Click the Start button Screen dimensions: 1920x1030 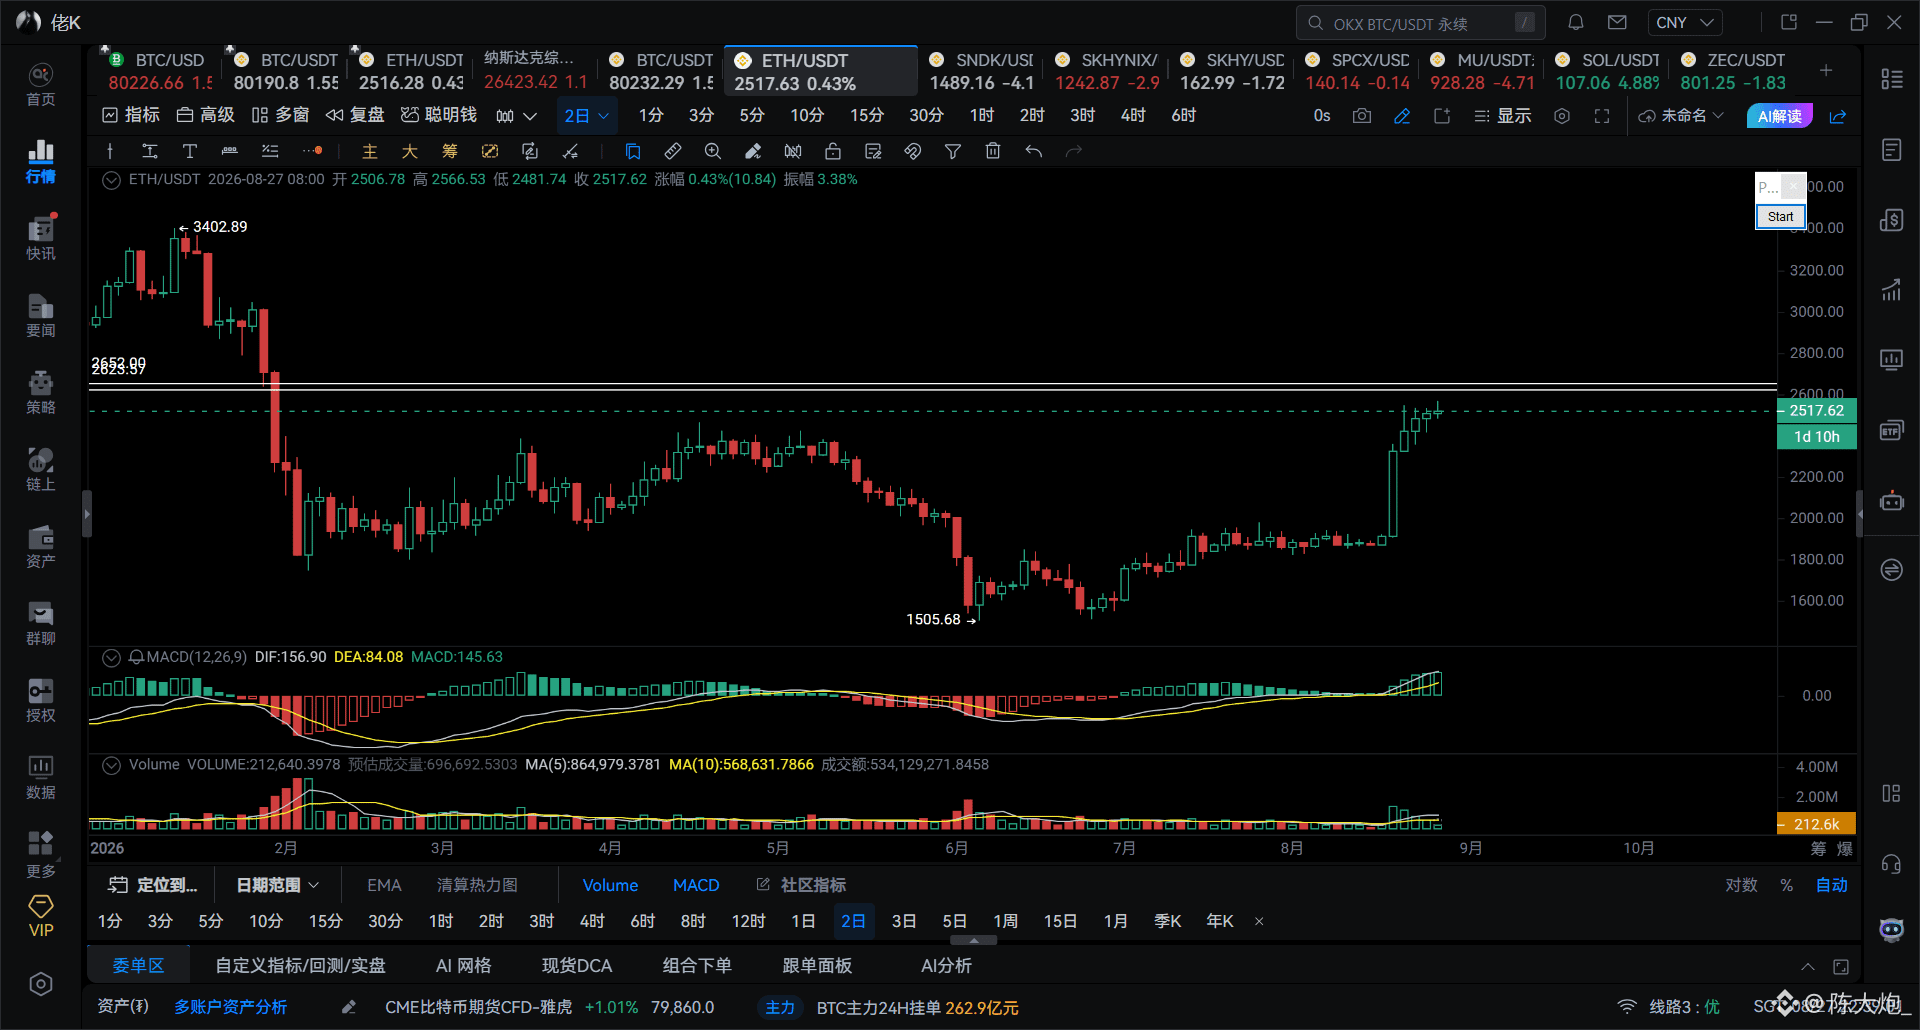point(1780,217)
